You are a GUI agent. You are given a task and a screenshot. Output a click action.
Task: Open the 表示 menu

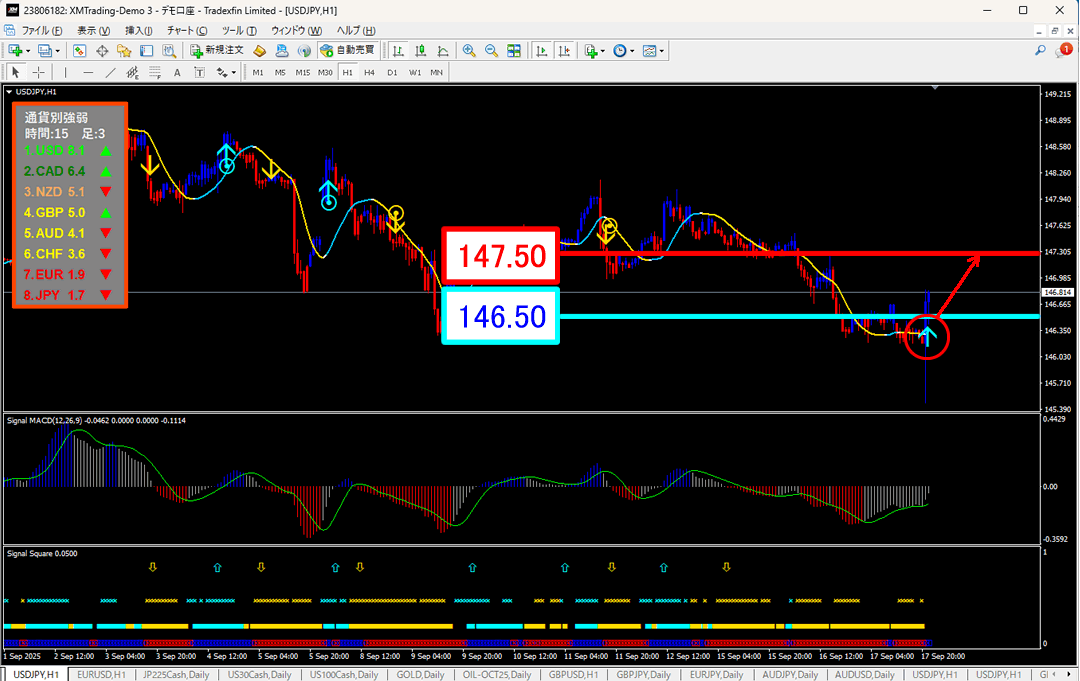pyautogui.click(x=93, y=30)
